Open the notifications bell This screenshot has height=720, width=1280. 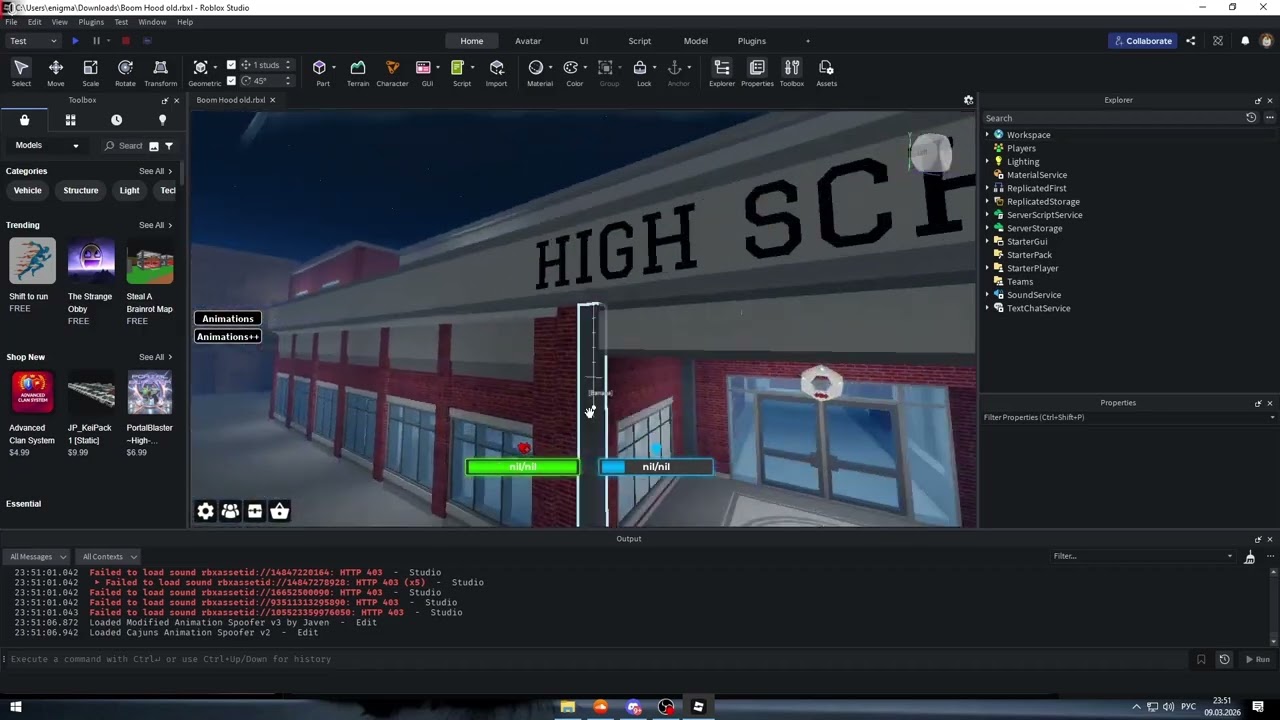pyautogui.click(x=1245, y=41)
